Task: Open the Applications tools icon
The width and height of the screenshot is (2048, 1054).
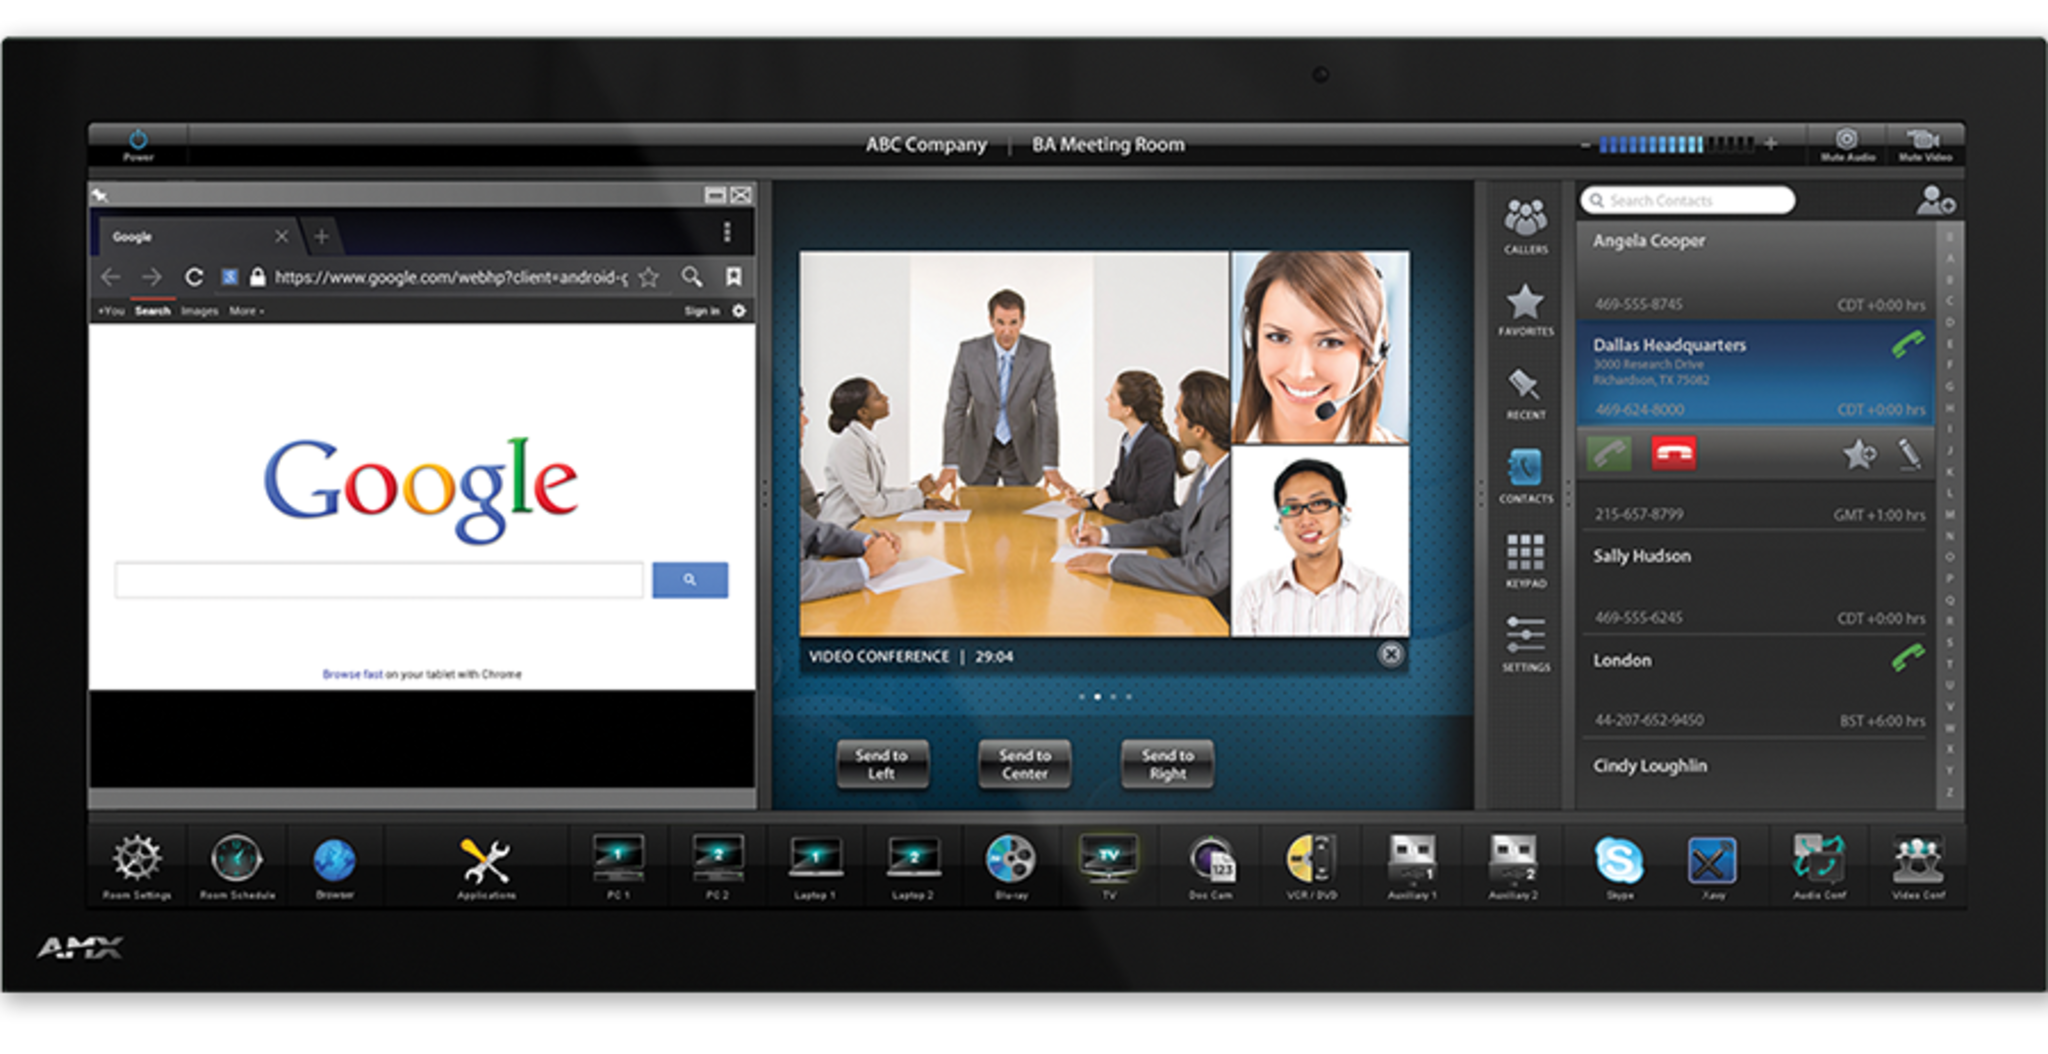Action: click(486, 861)
